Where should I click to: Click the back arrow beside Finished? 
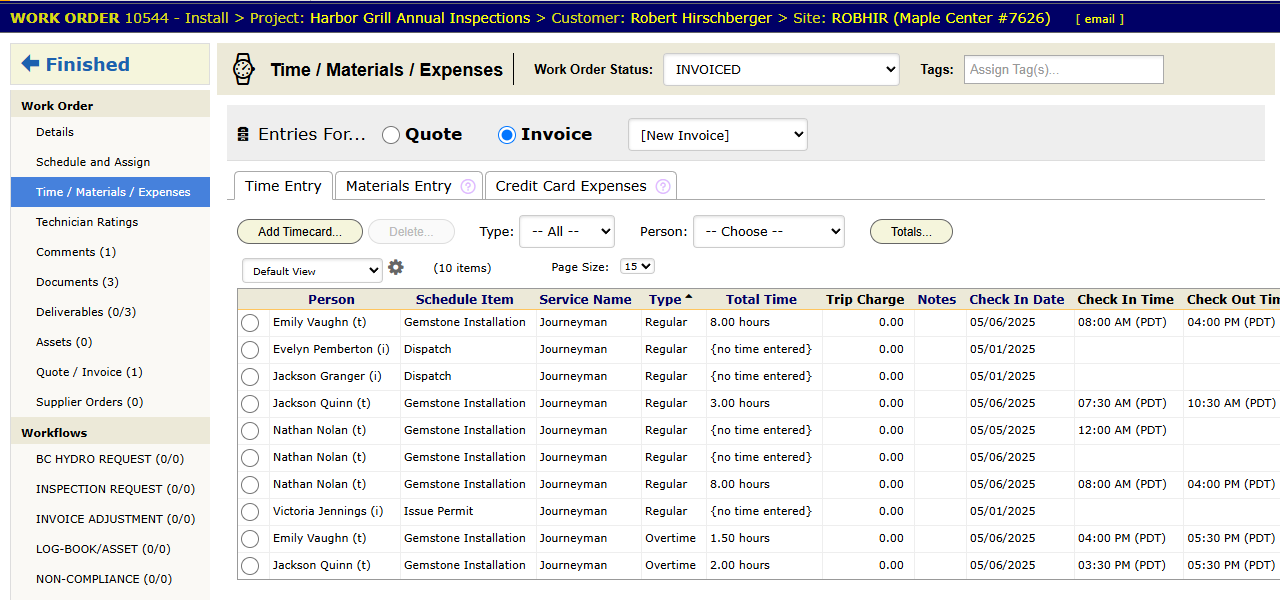pyautogui.click(x=30, y=64)
